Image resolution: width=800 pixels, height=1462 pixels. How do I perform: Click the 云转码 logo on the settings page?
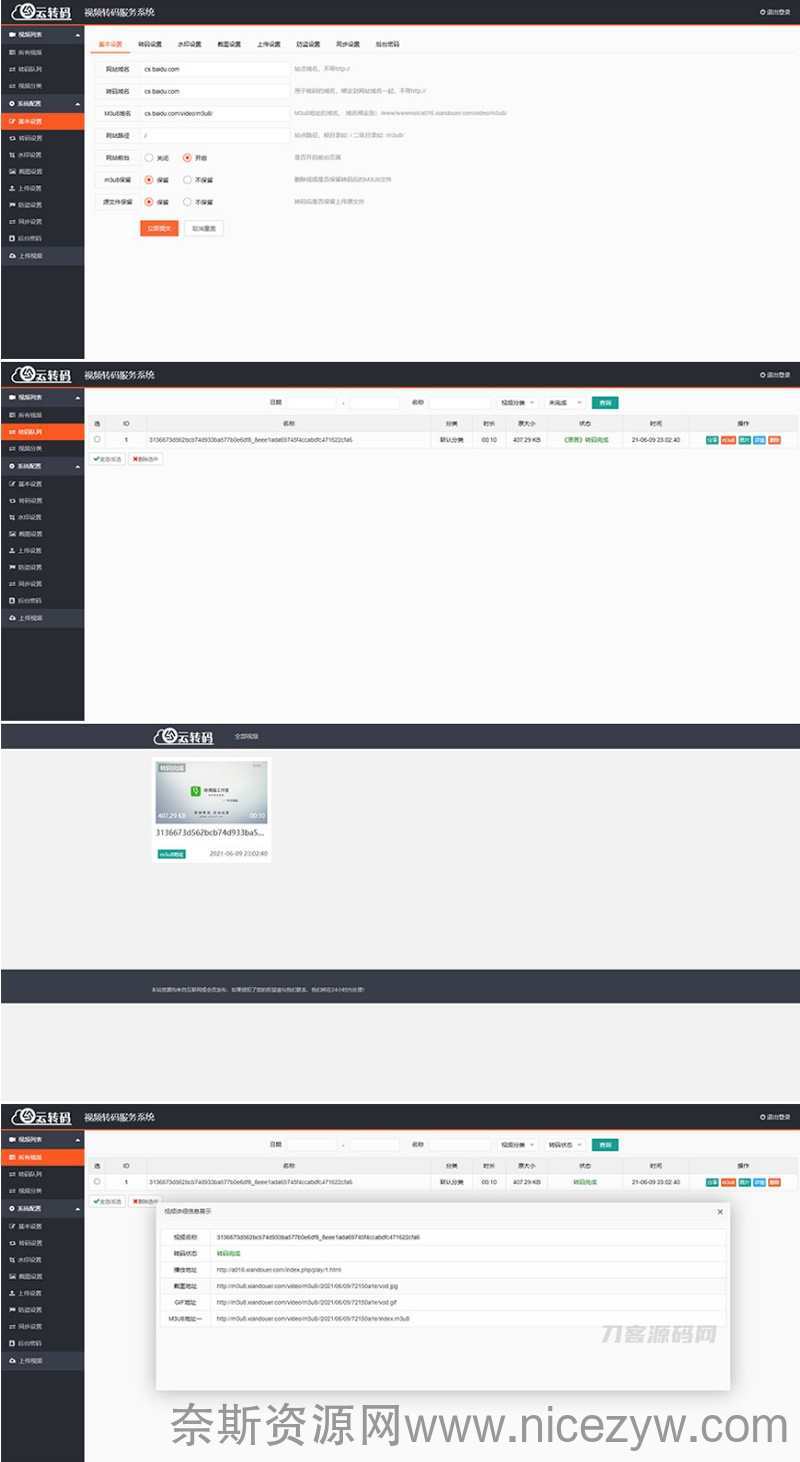coord(40,12)
